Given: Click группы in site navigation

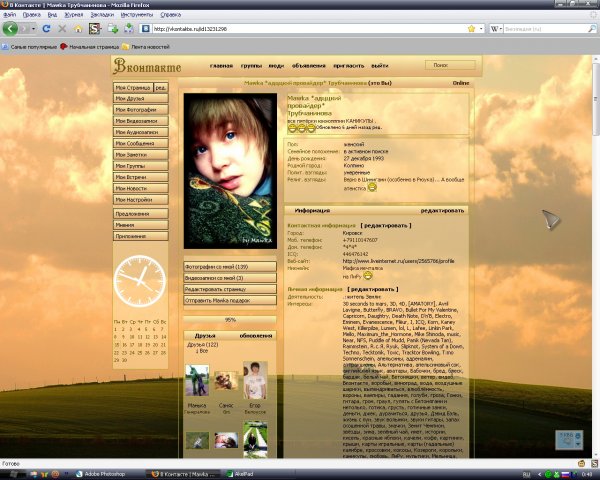Looking at the screenshot, I should coord(251,66).
